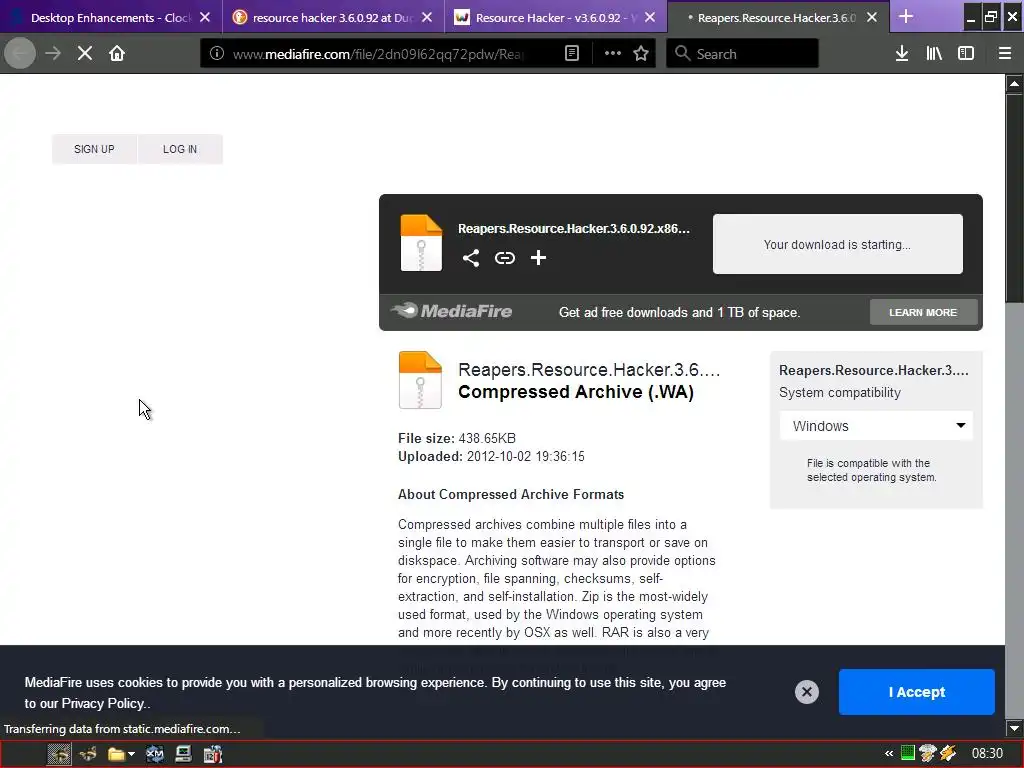Bookmark this page with the star

point(641,54)
